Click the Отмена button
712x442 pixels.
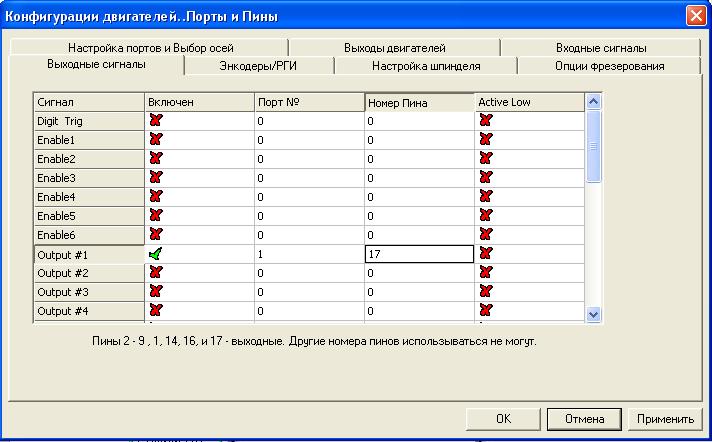[x=584, y=418]
